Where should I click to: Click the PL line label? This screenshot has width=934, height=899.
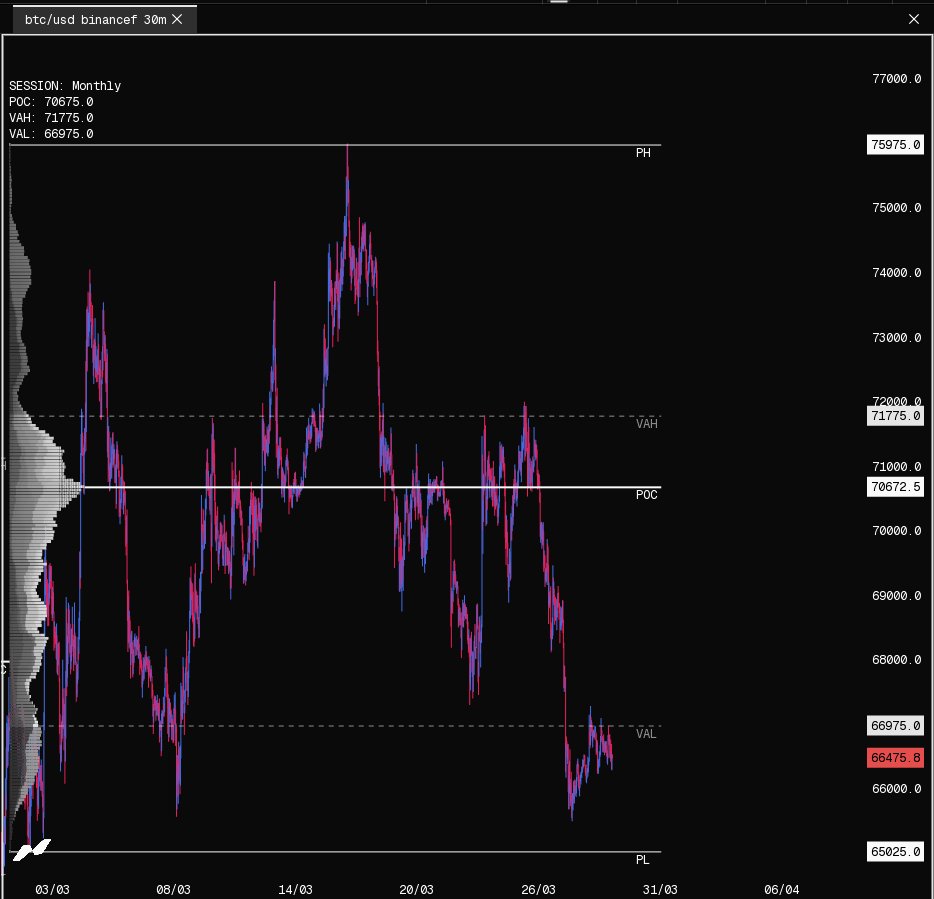click(x=642, y=860)
